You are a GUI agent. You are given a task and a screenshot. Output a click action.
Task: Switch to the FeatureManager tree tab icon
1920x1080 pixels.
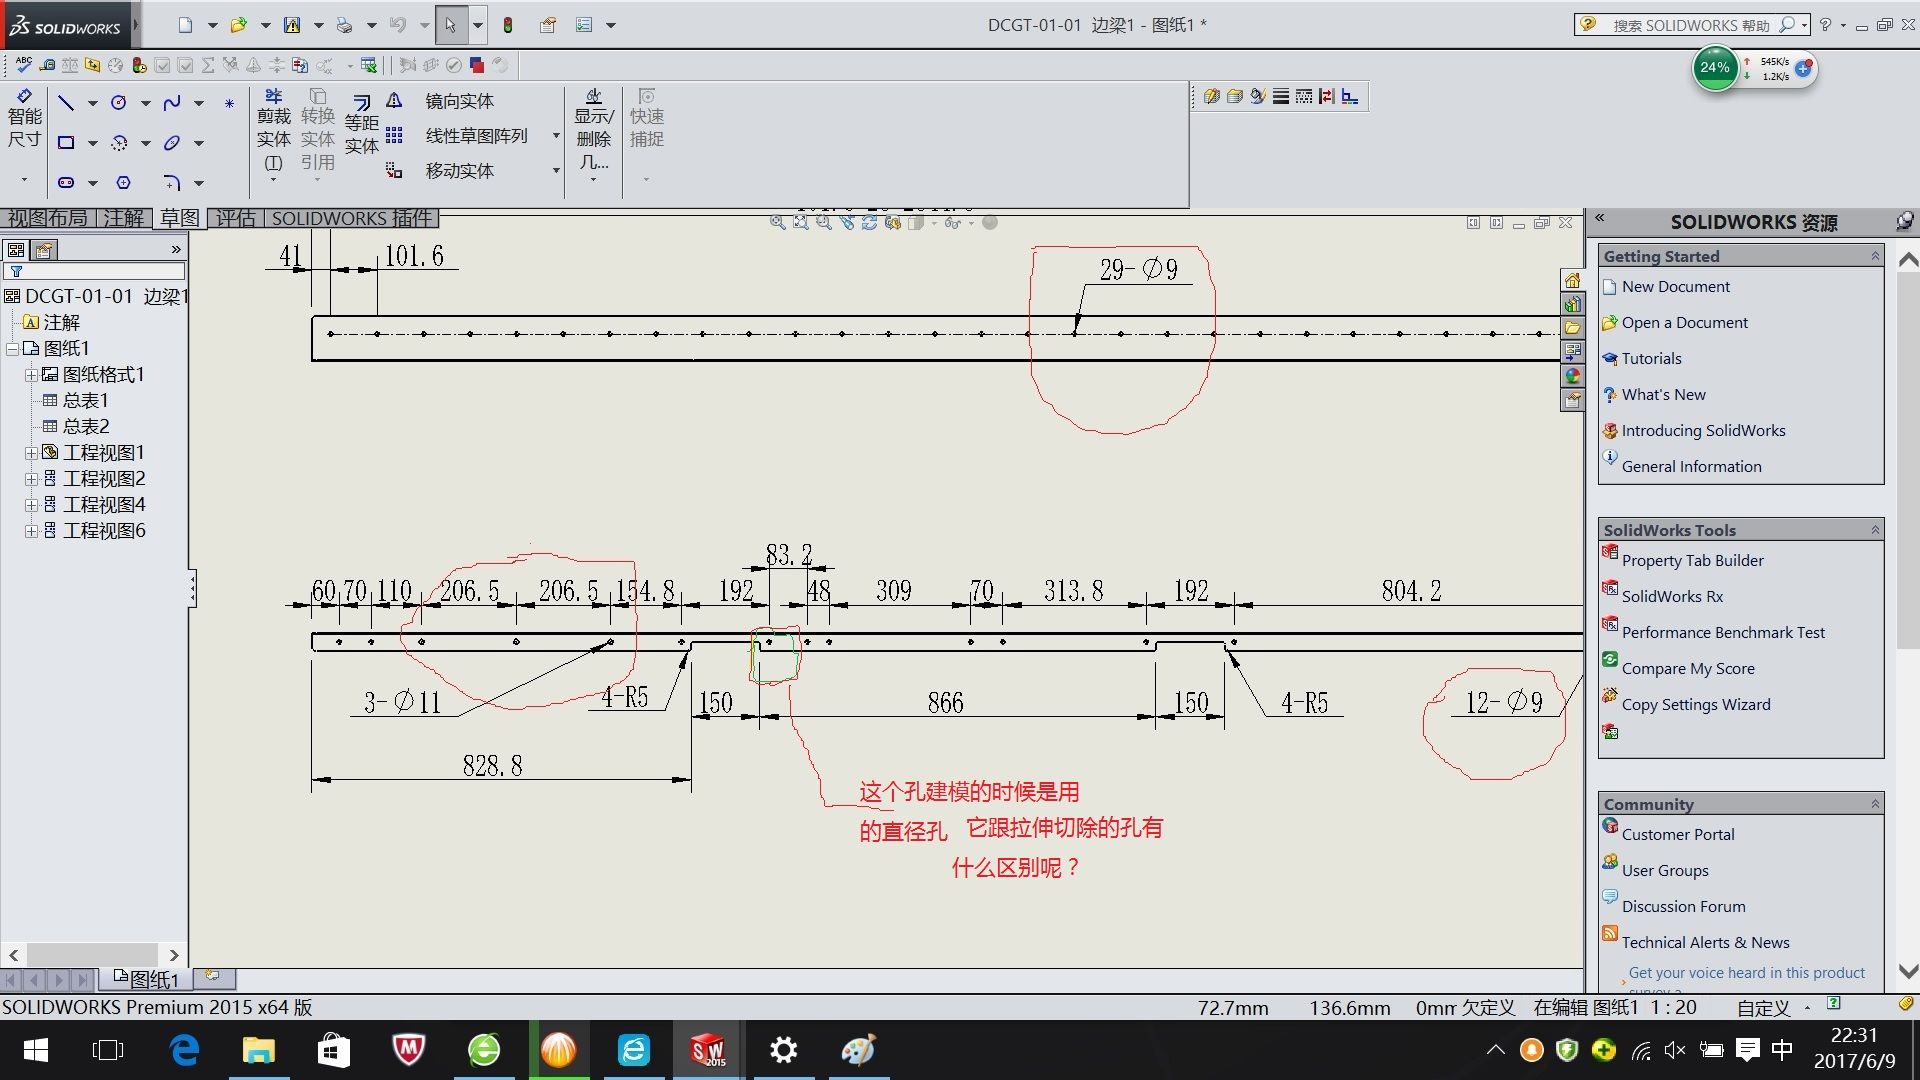tap(16, 250)
